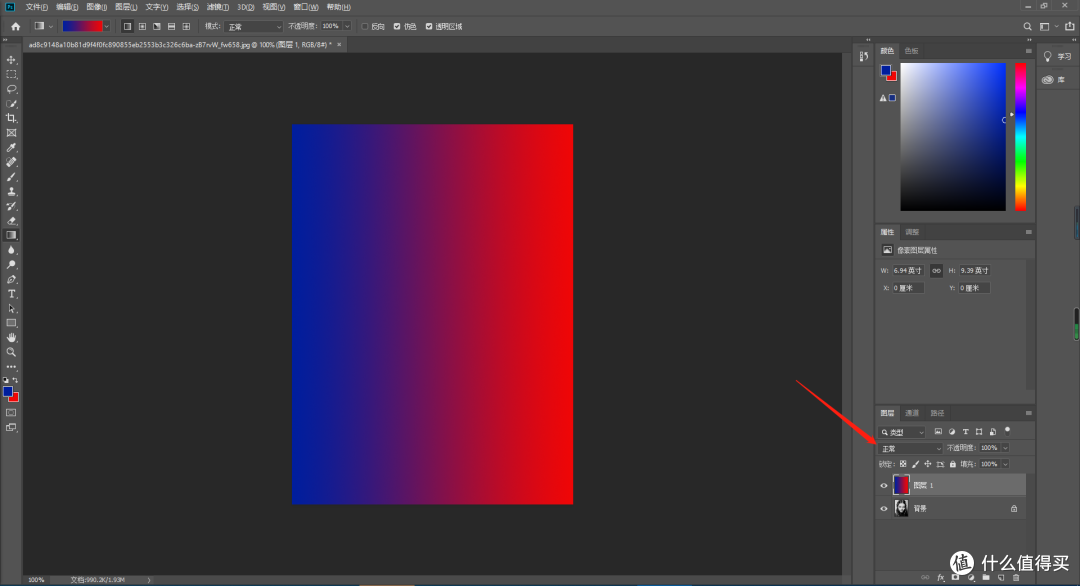Image resolution: width=1080 pixels, height=586 pixels.
Task: Switch to the 路径 (Paths) tab
Action: tap(937, 413)
